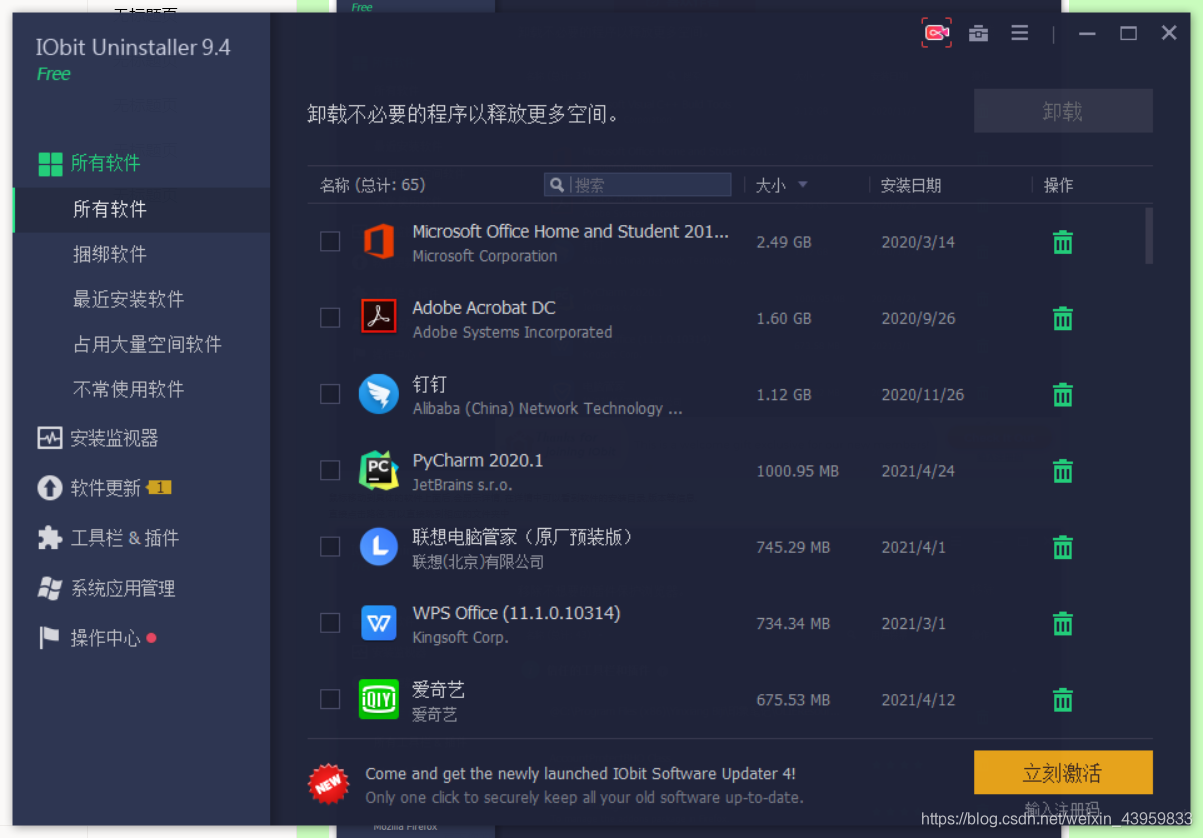Viewport: 1203px width, 838px height.
Task: Click the '2.49 GB' size value
Action: pyautogui.click(x=784, y=242)
